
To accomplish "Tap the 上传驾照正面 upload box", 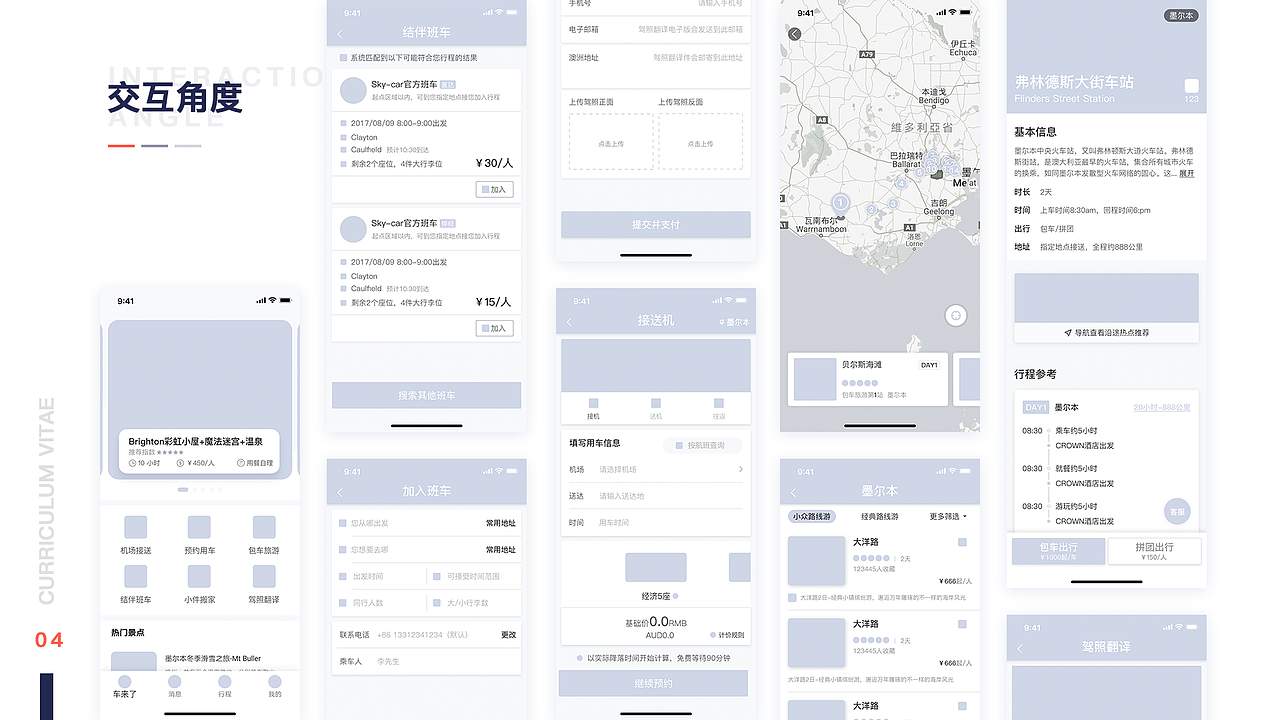I will [x=611, y=142].
